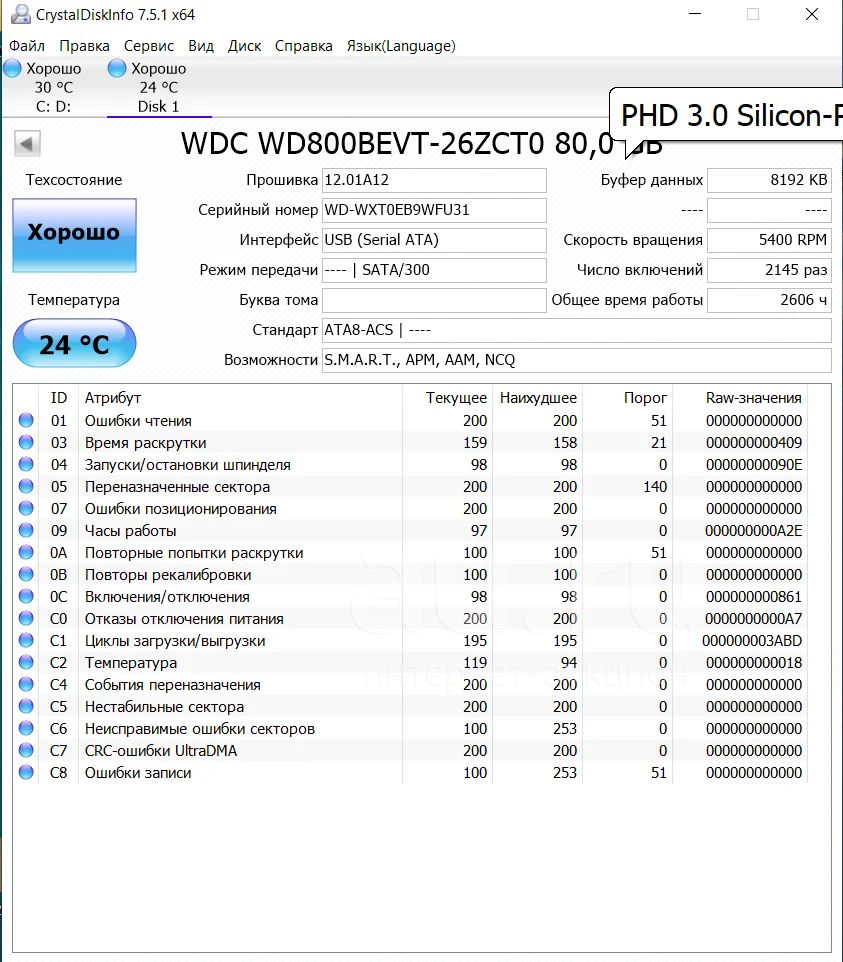Click status dot for 05 Переназначенные сектора
This screenshot has width=843, height=962.
point(26,487)
